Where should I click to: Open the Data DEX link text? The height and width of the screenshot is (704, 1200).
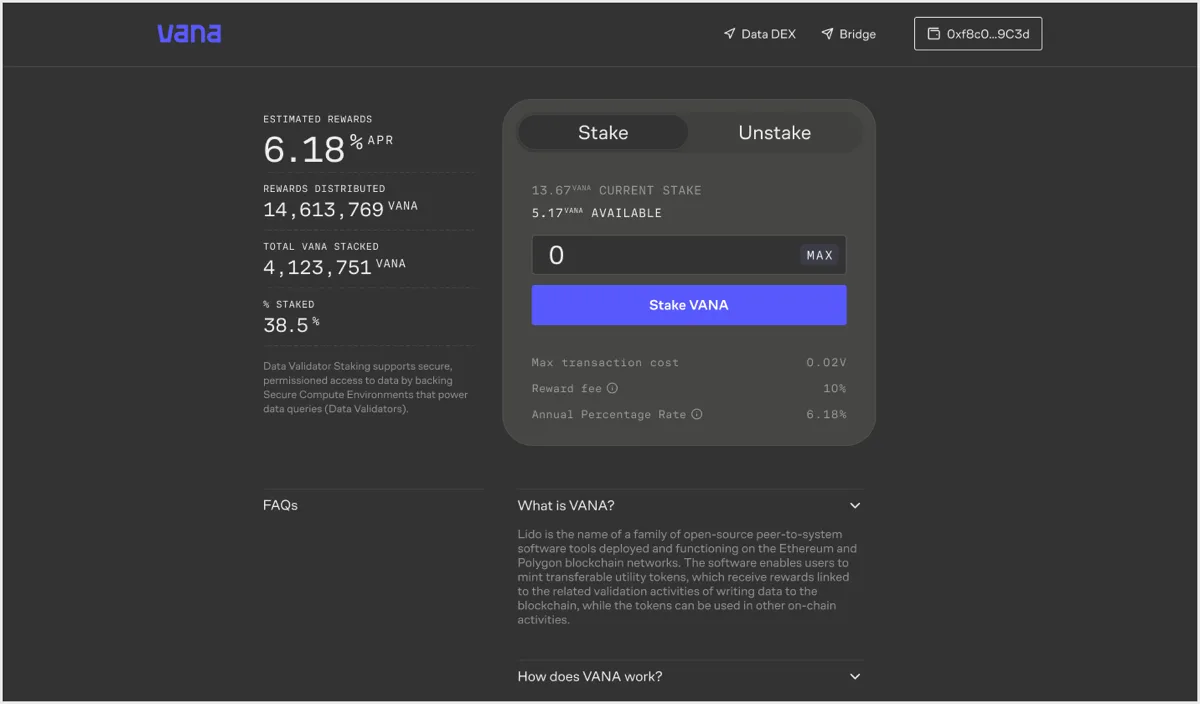(x=768, y=34)
